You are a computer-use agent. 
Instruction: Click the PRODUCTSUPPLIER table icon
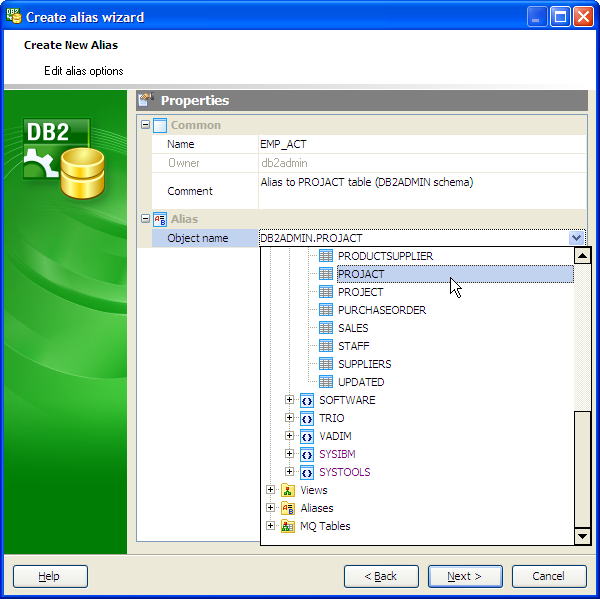[326, 256]
